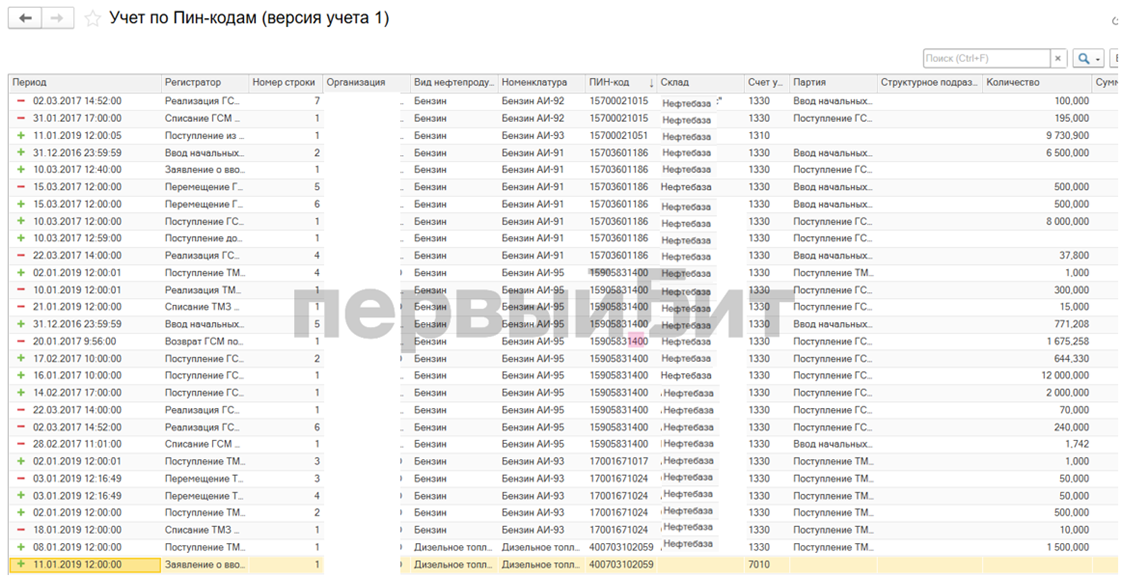Viewport: 1121px width, 576px height.
Task: Click the Склад column header
Action: [700, 83]
